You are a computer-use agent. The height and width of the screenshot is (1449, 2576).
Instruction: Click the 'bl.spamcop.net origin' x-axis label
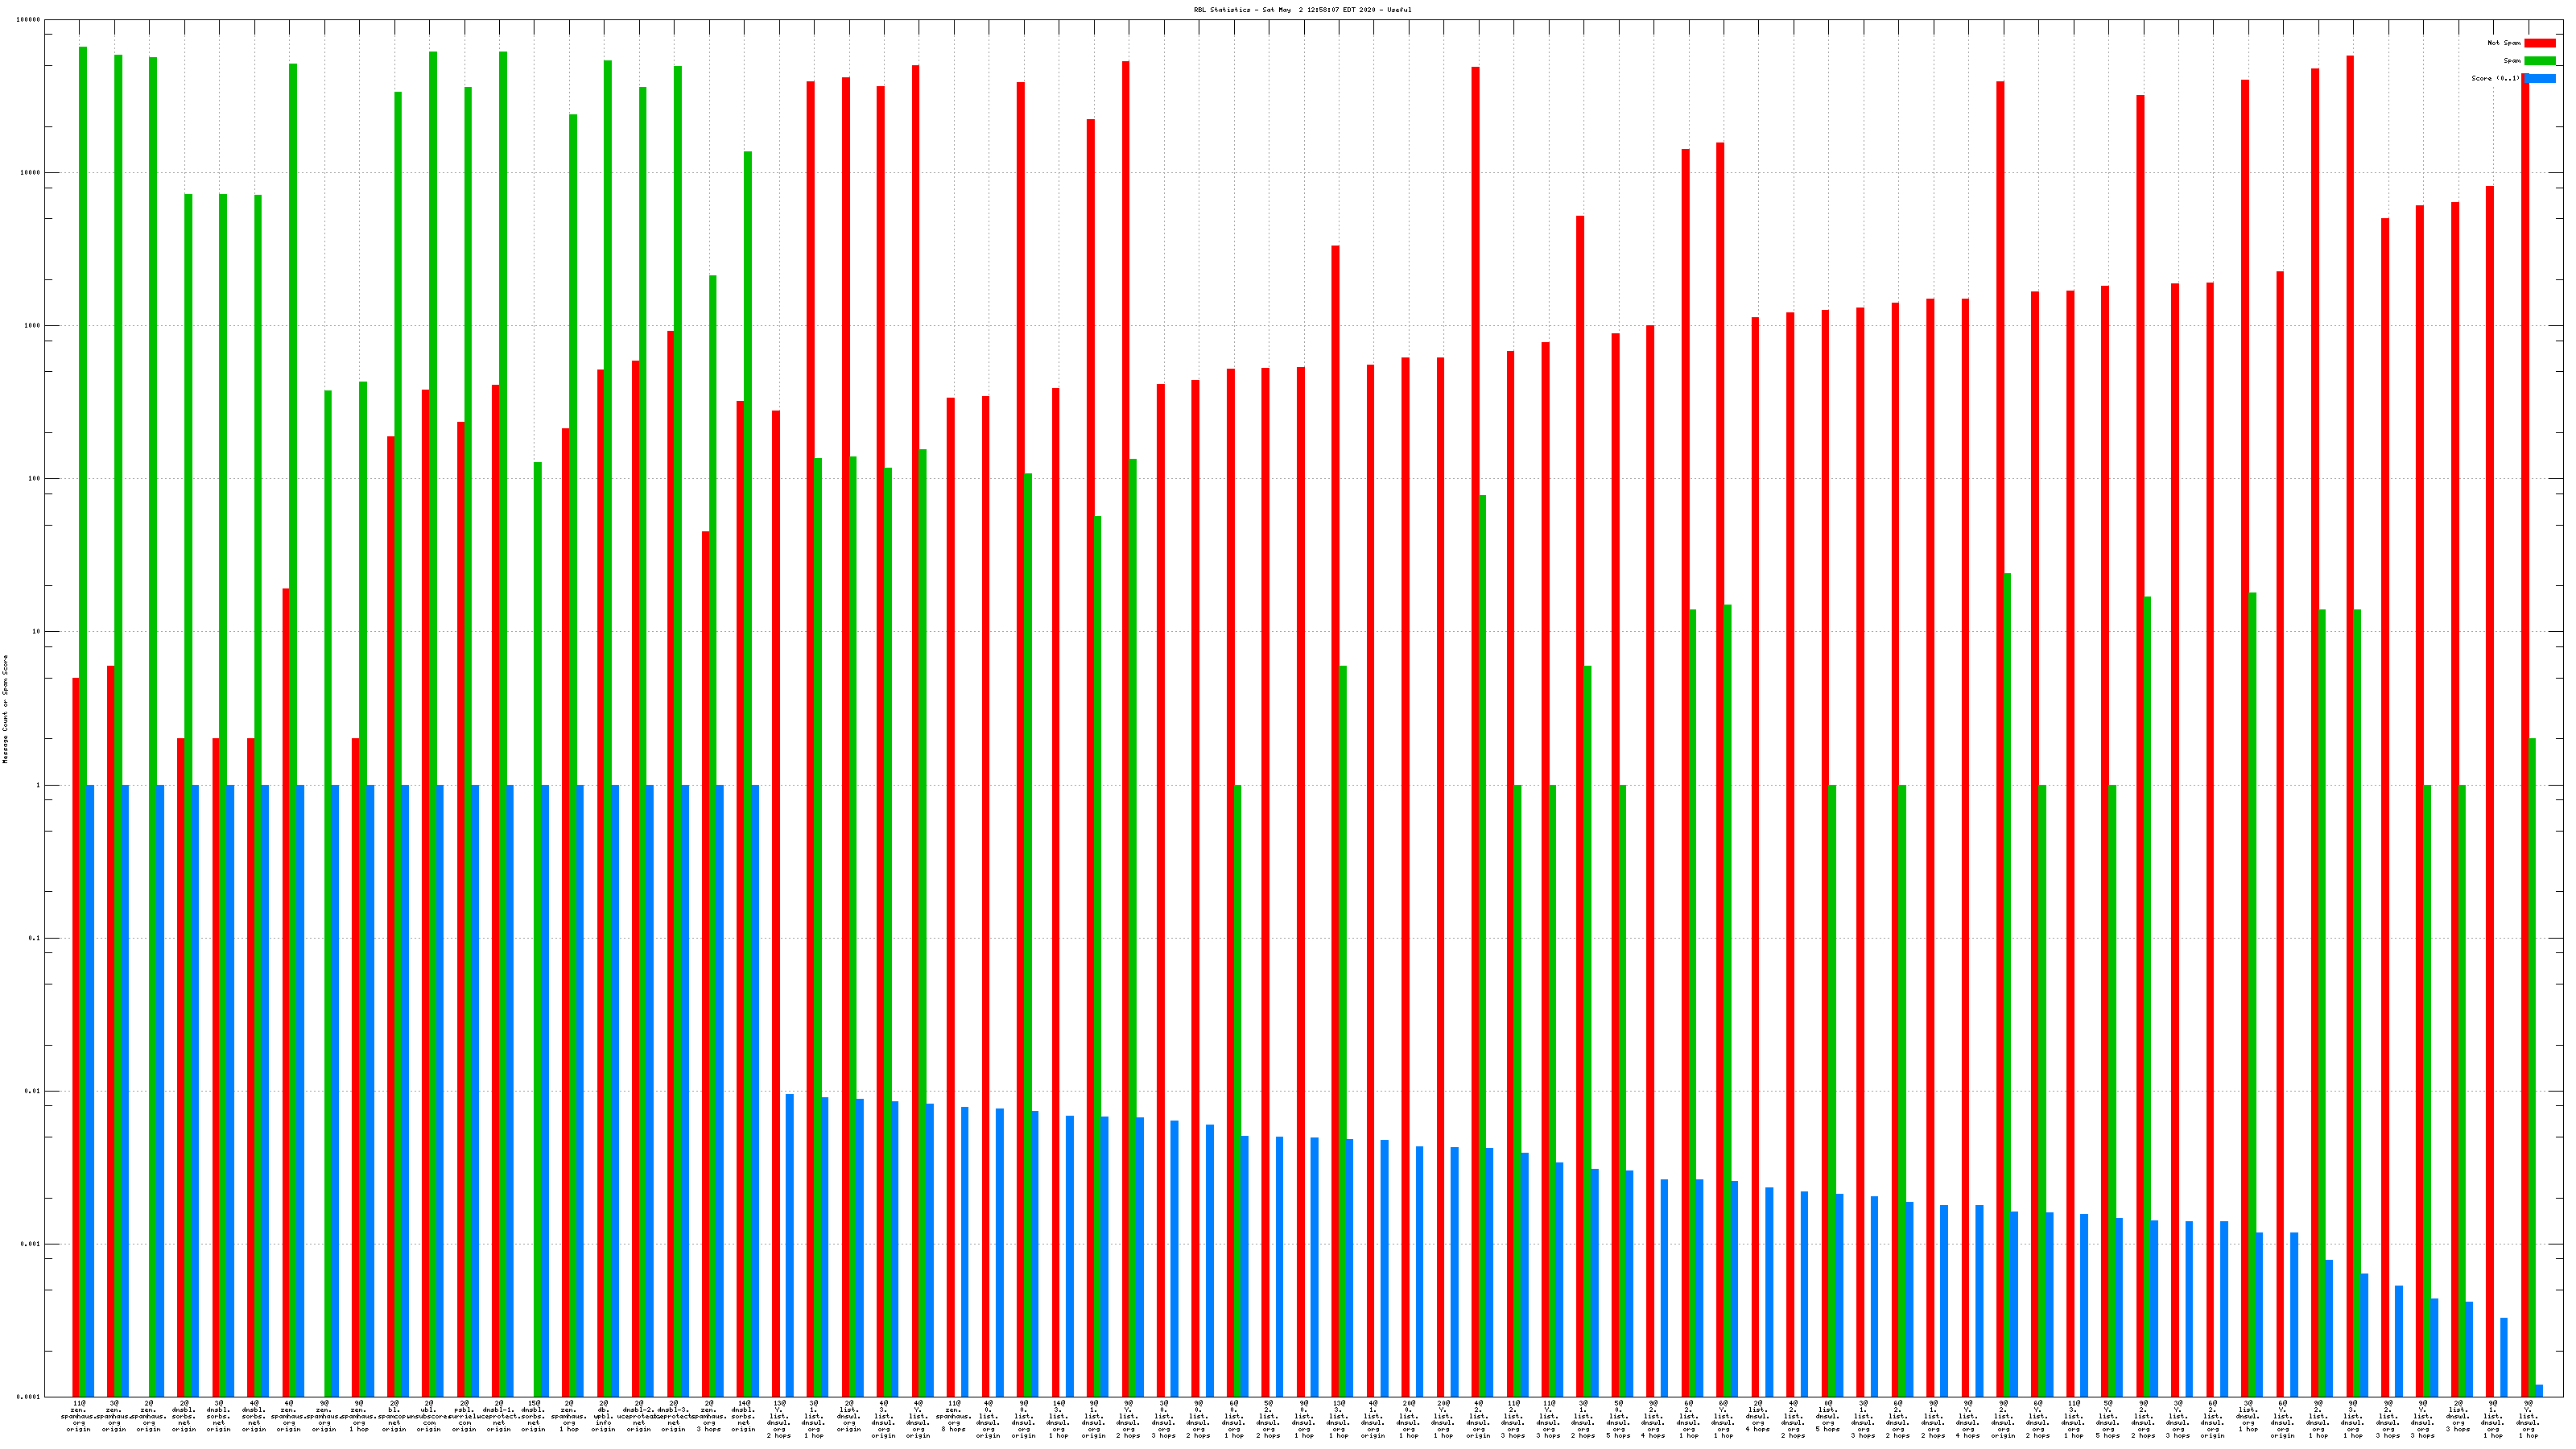pyautogui.click(x=394, y=1416)
